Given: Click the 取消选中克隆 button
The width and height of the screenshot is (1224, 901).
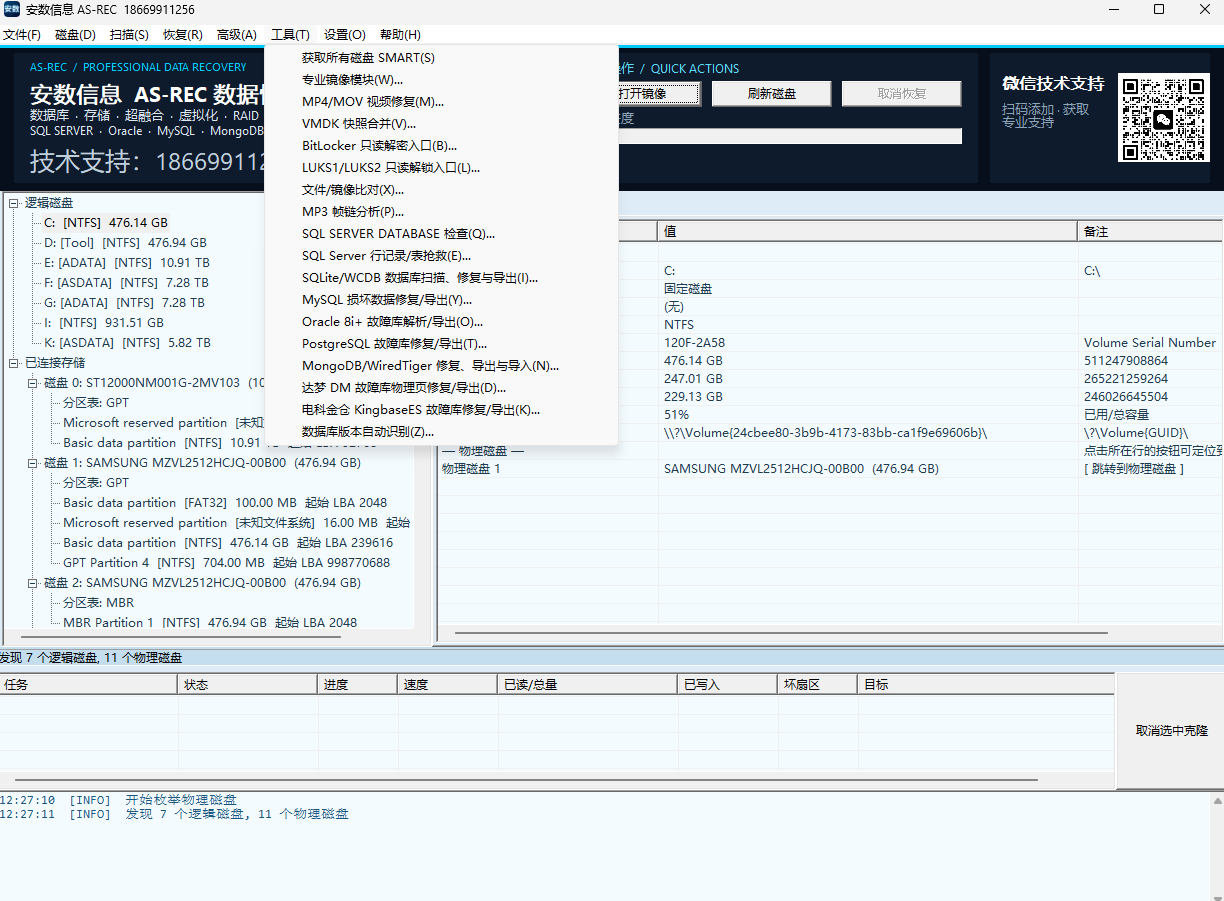Looking at the screenshot, I should tap(1171, 731).
